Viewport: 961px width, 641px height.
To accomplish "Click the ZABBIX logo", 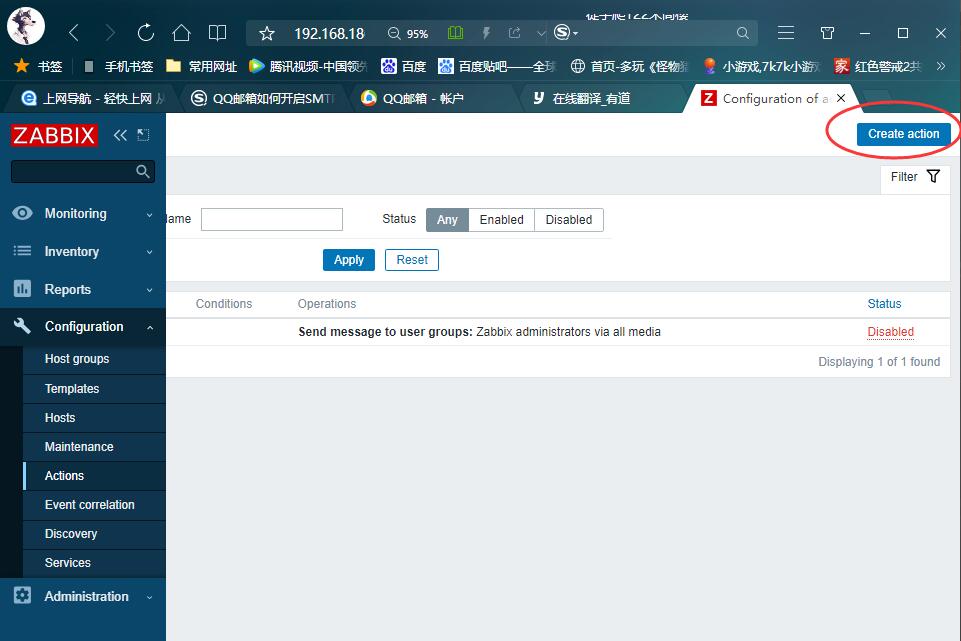I will click(54, 135).
